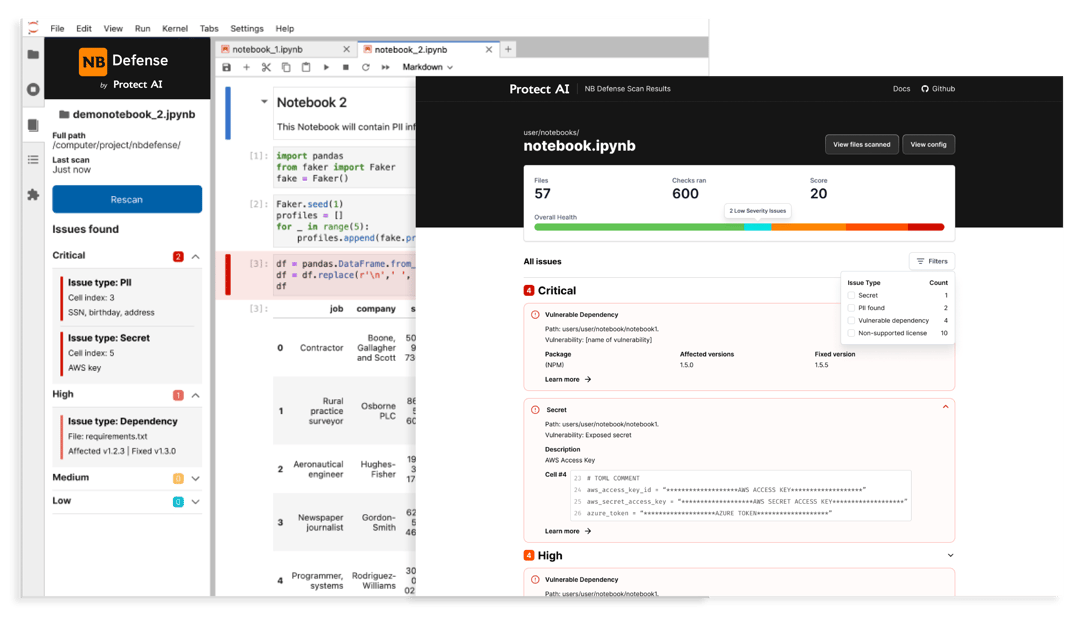Expand the Medium issues section
Screen dimensions: 1080x617
pos(196,478)
